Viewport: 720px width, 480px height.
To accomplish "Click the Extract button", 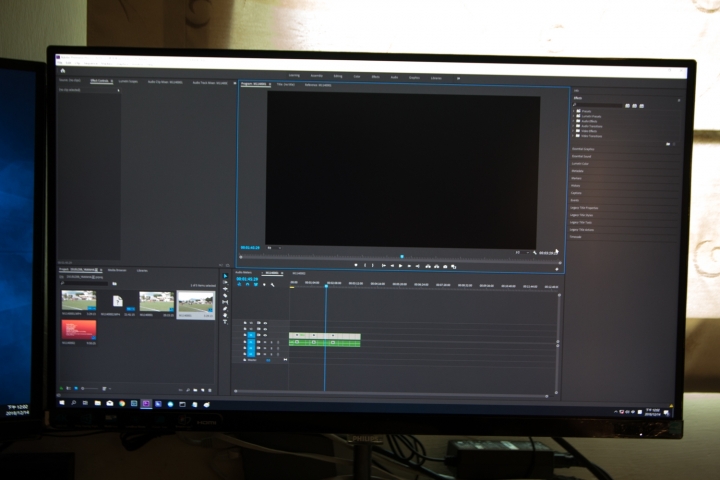I will tap(436, 266).
